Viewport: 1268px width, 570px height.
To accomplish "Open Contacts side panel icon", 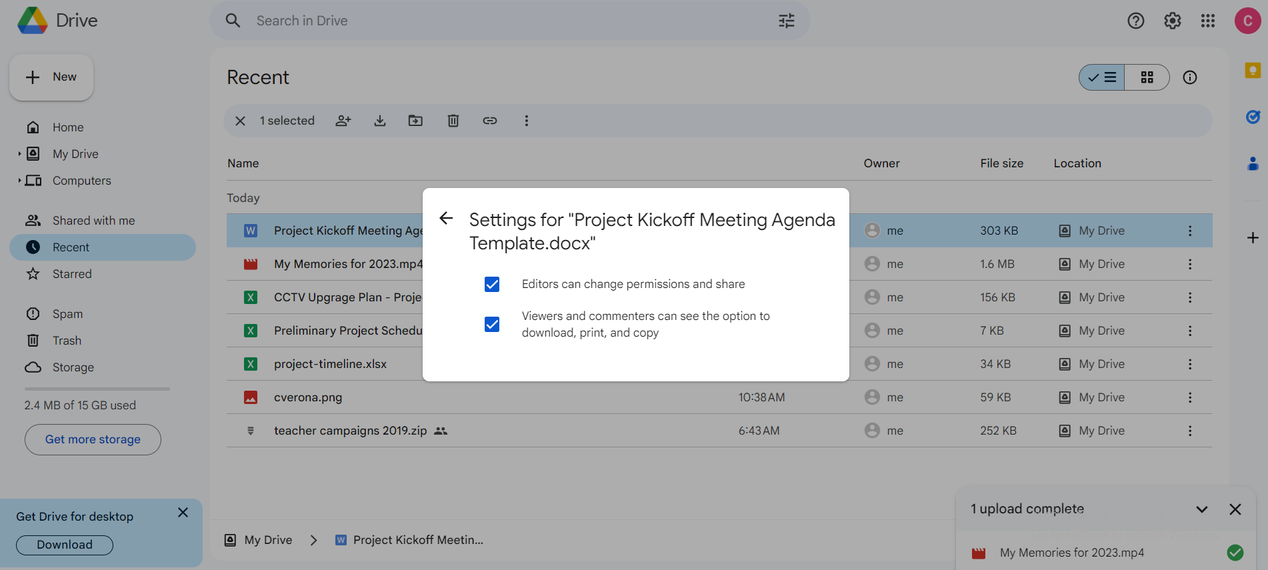I will click(1252, 163).
